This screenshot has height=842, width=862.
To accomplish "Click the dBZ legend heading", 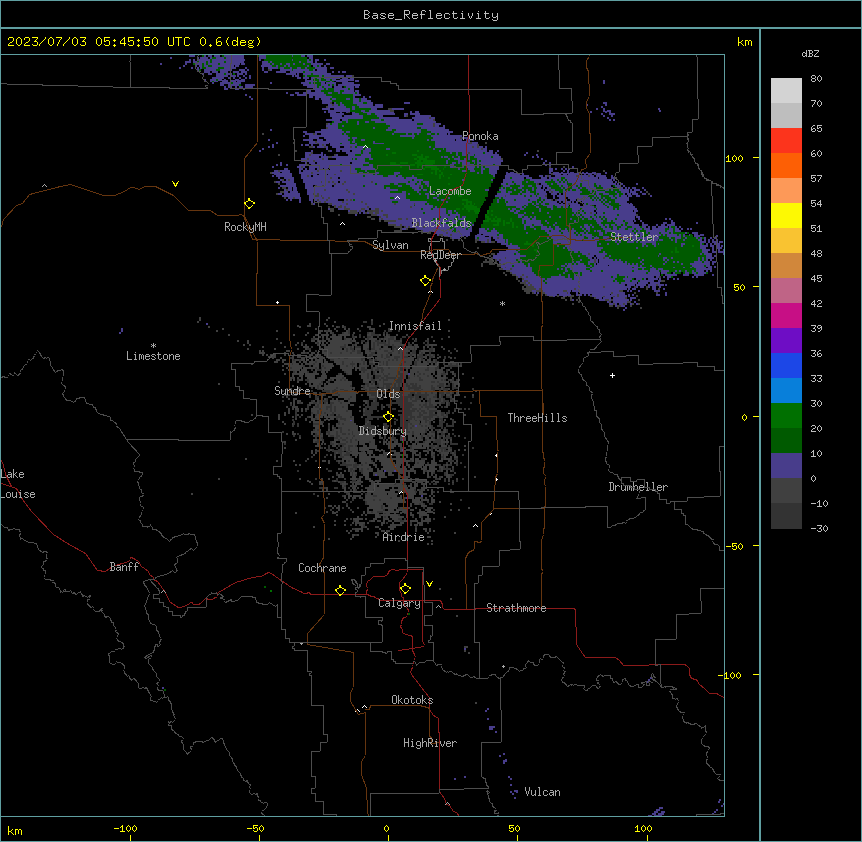I will point(810,53).
